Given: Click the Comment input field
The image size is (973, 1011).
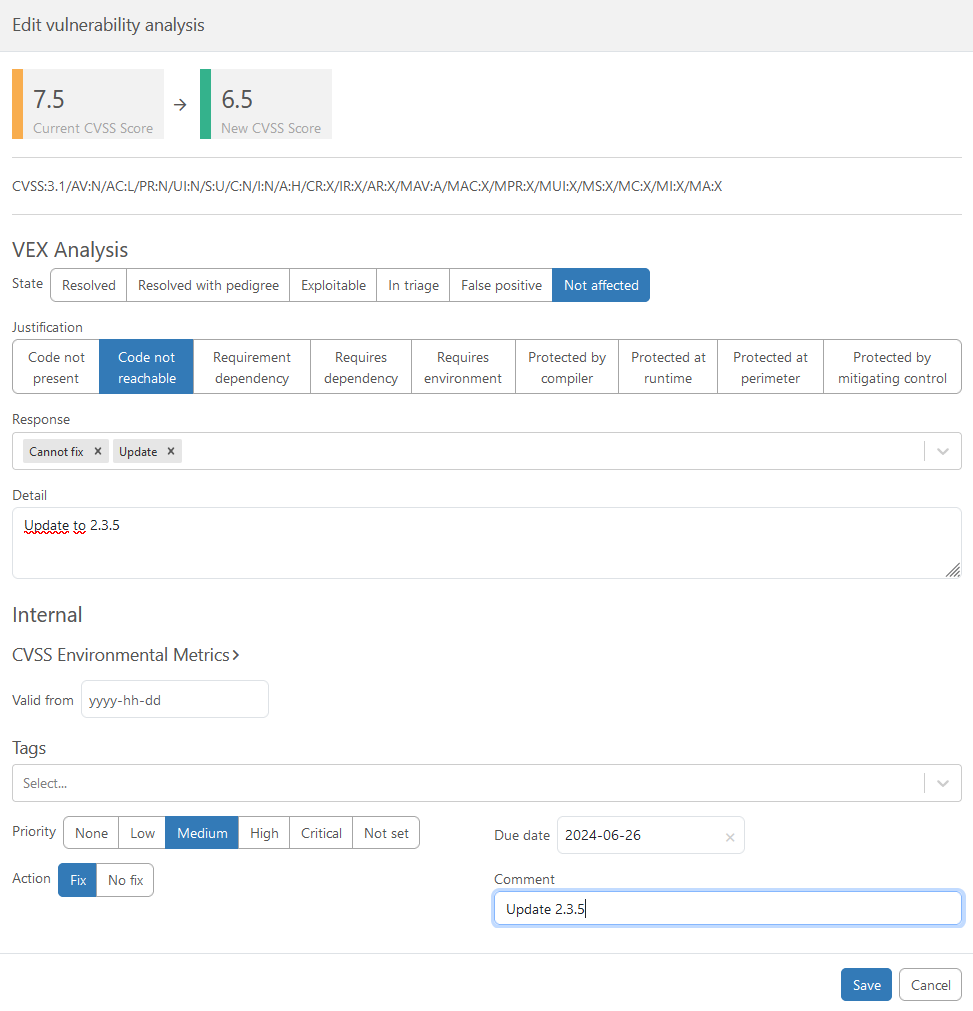Looking at the screenshot, I should click(x=727, y=909).
